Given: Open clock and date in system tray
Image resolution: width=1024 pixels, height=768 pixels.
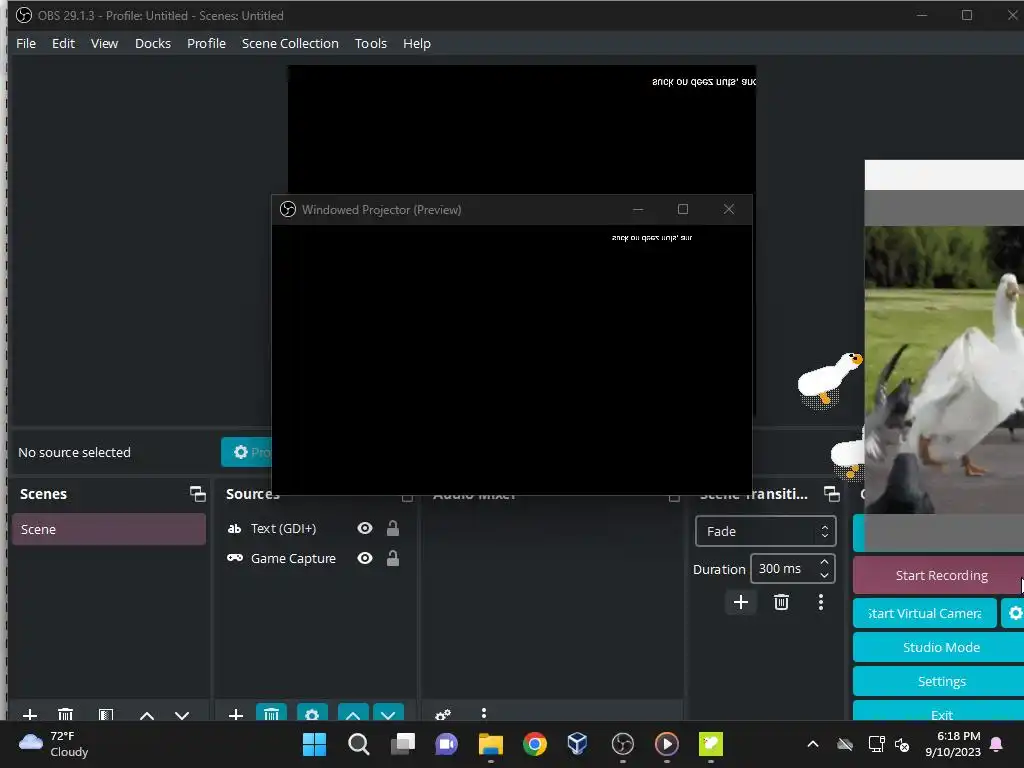Looking at the screenshot, I should 953,744.
